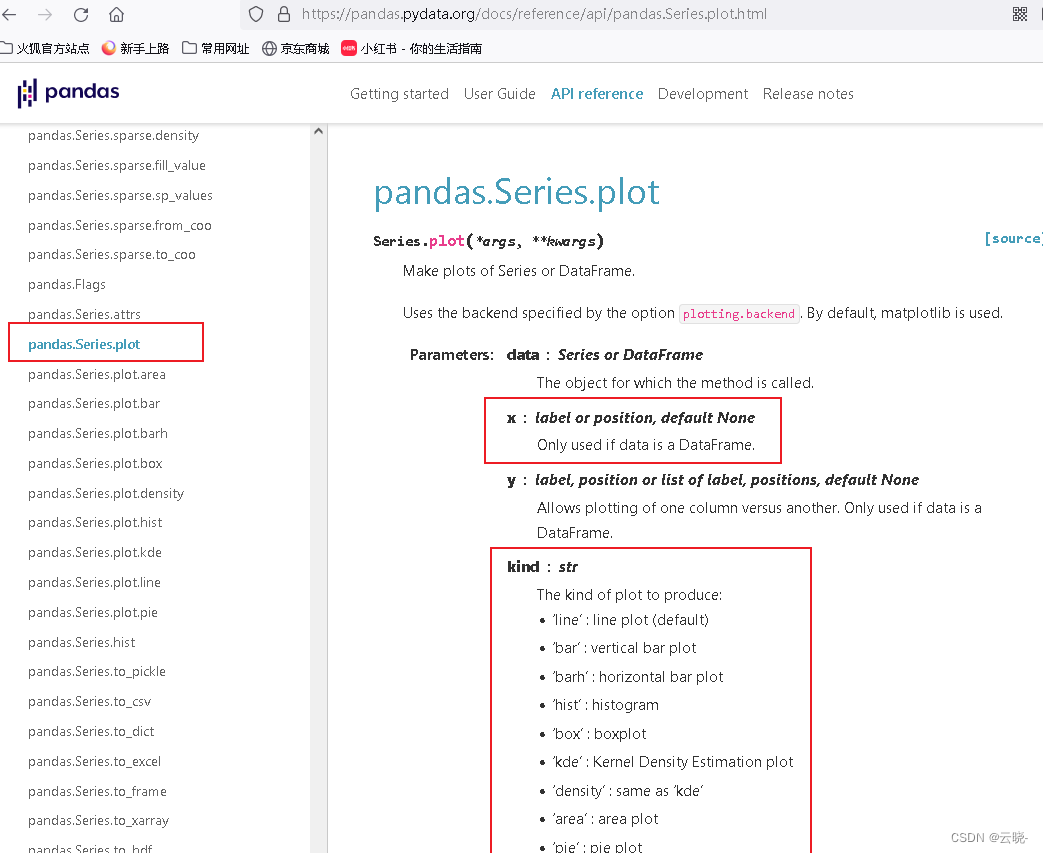Screen dimensions: 1043x853
Task: Open the QR code icon in address bar
Action: (1020, 14)
